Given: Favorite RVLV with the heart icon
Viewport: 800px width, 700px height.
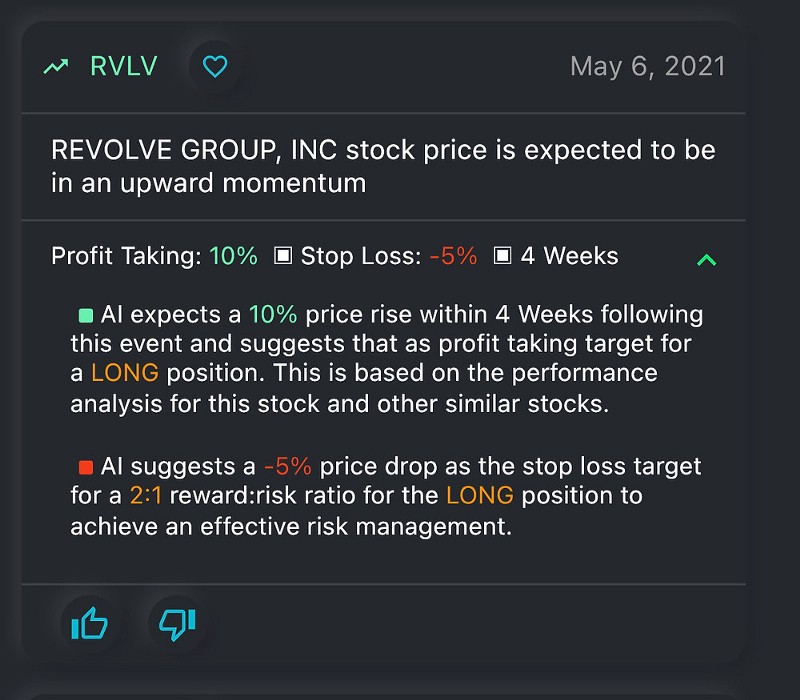Looking at the screenshot, I should [x=215, y=66].
